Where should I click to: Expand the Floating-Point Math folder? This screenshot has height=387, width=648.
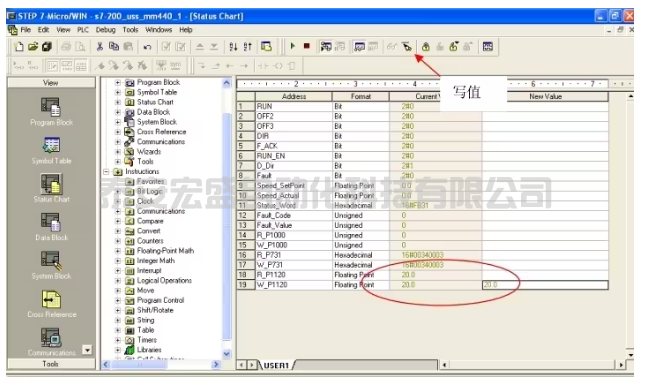click(118, 251)
